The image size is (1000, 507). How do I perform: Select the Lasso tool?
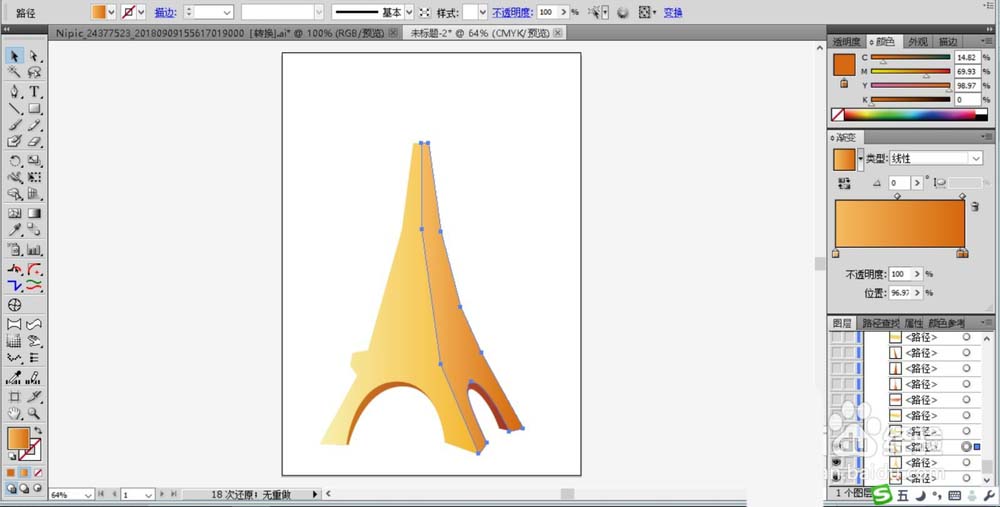tap(34, 73)
